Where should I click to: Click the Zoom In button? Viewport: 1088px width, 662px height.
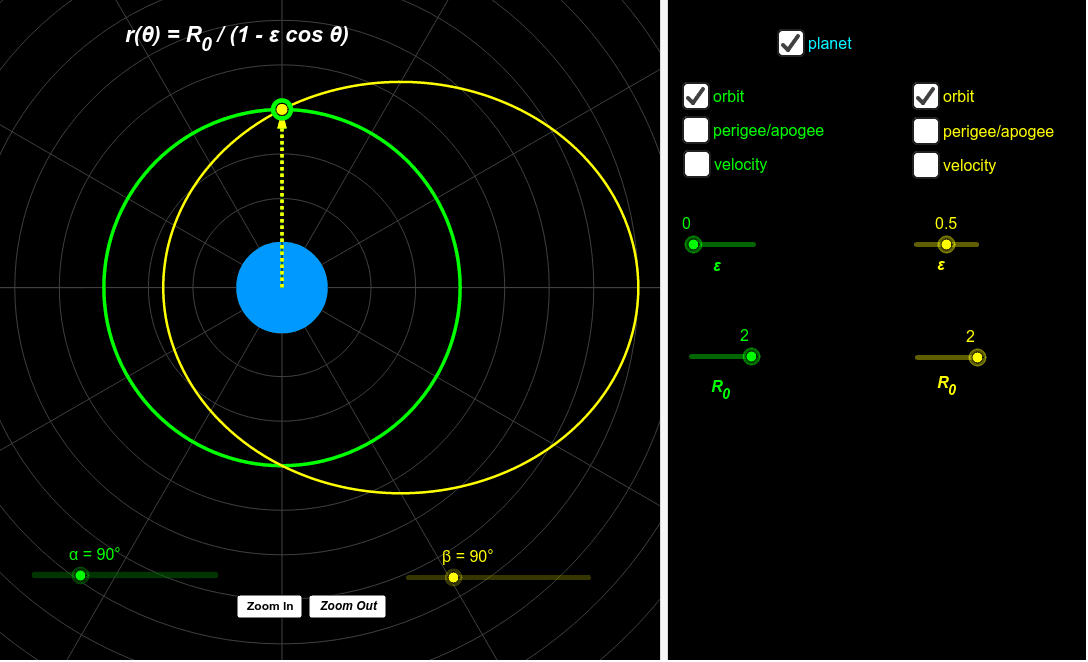click(x=269, y=606)
